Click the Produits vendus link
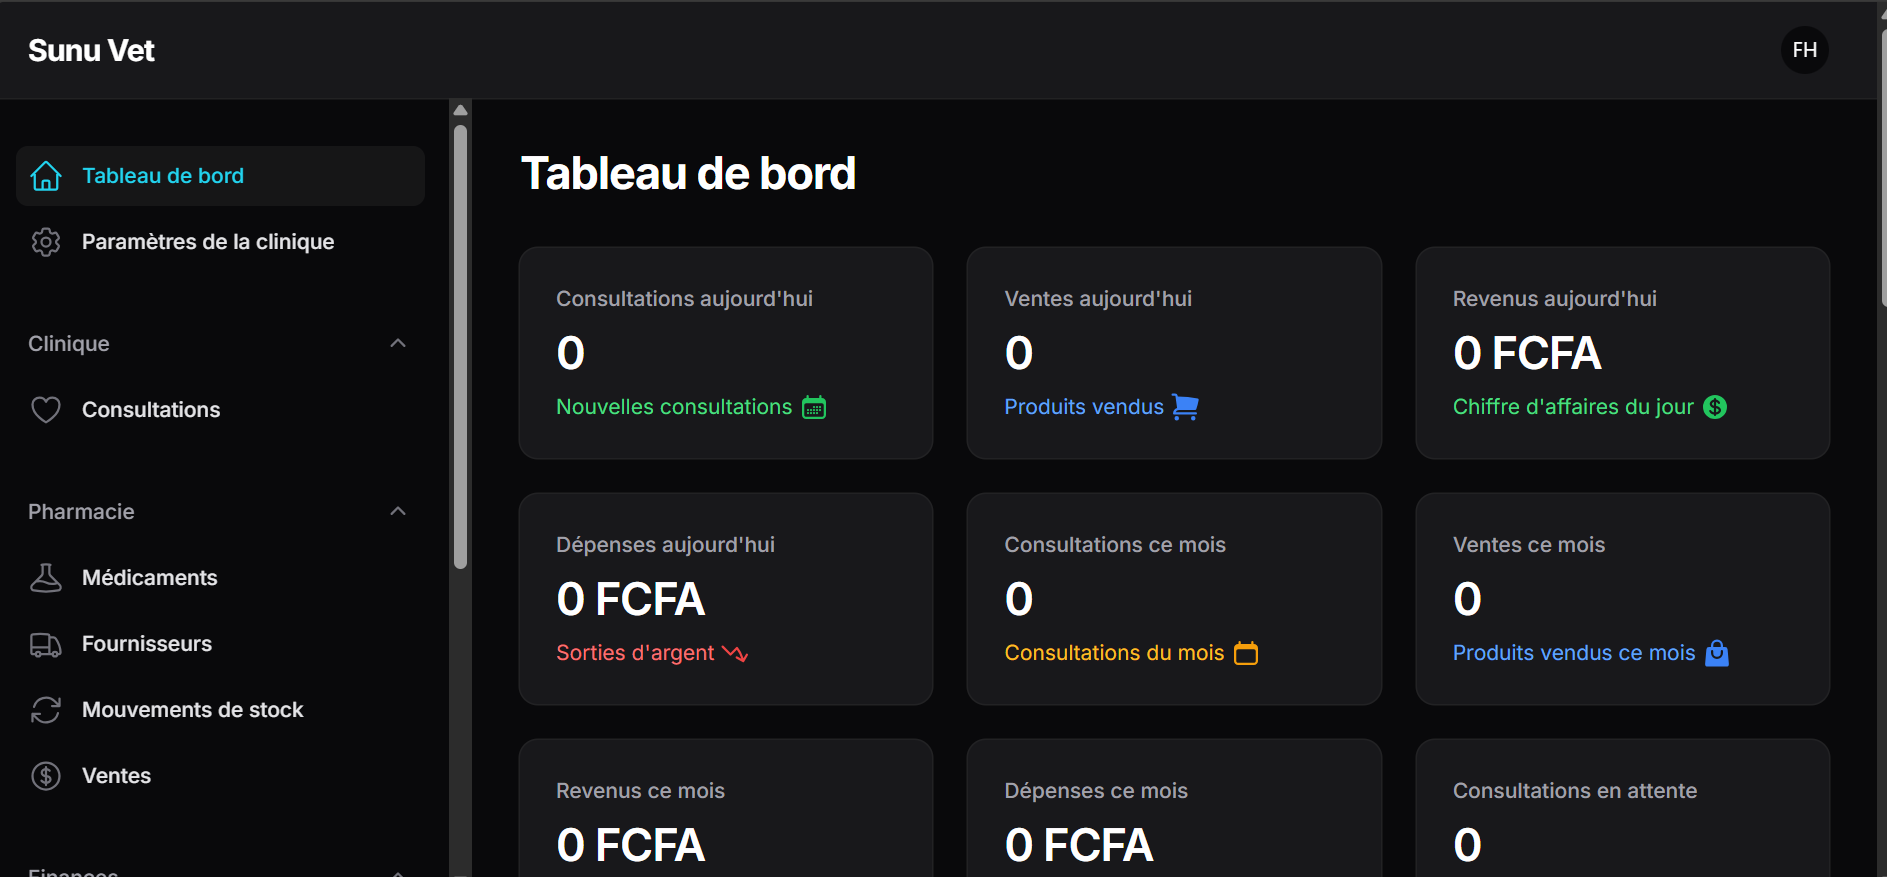 pyautogui.click(x=1084, y=407)
